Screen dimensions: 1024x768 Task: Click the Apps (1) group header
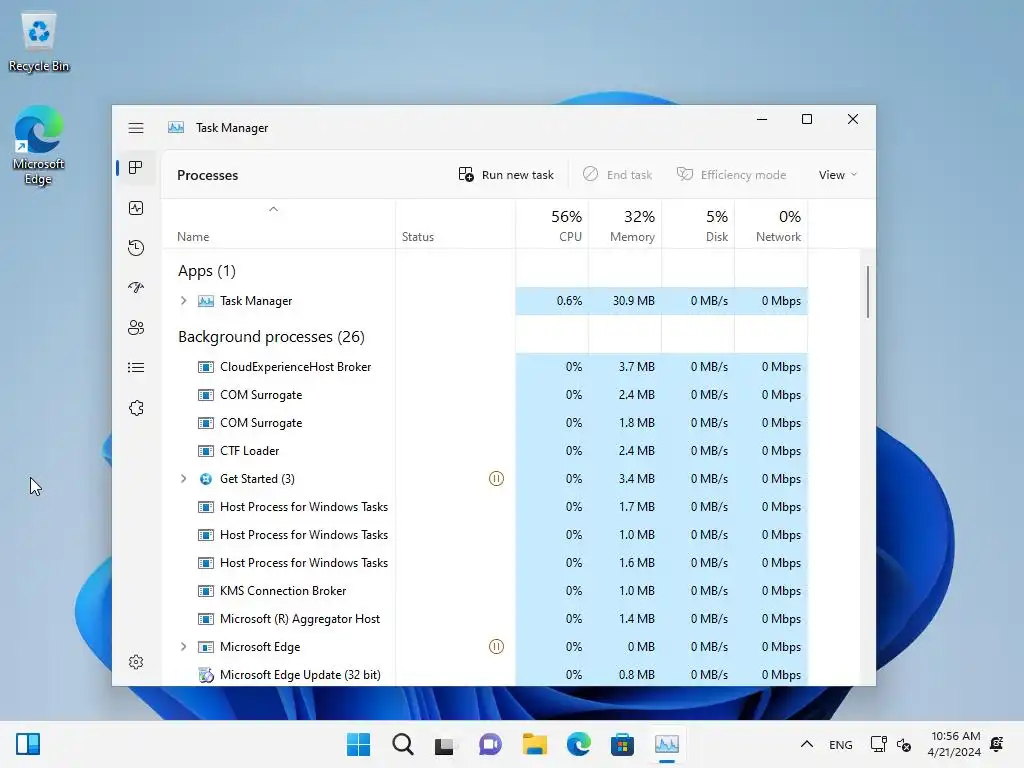click(206, 270)
